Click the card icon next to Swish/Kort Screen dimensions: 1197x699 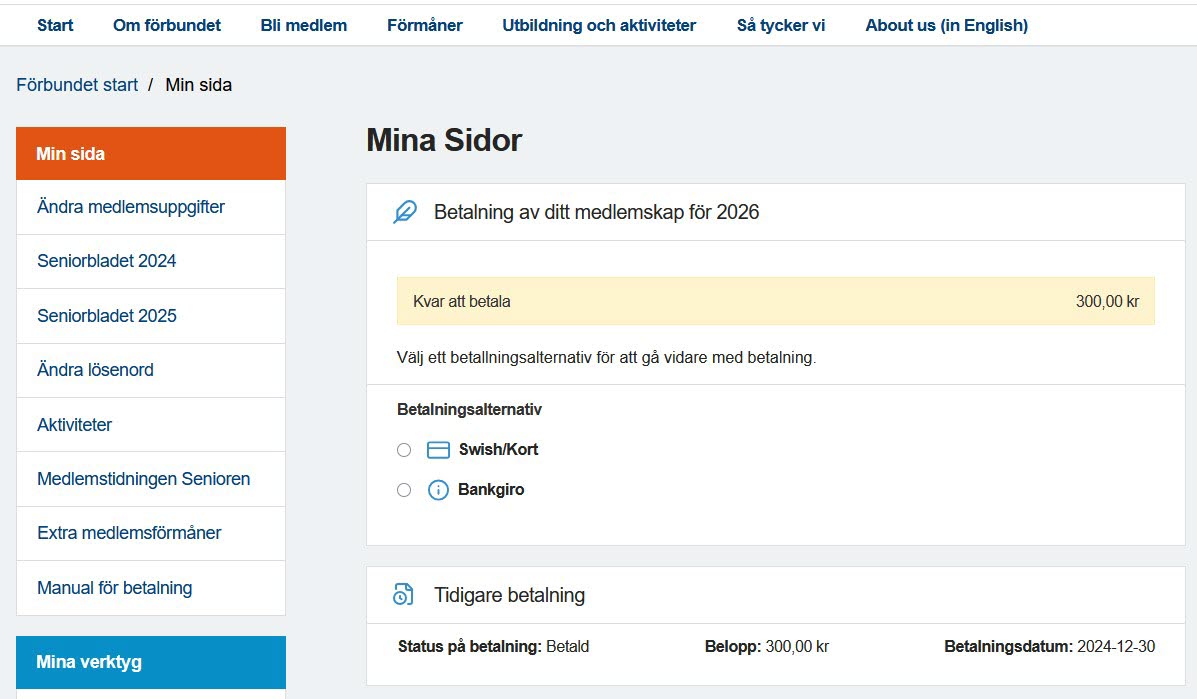438,450
